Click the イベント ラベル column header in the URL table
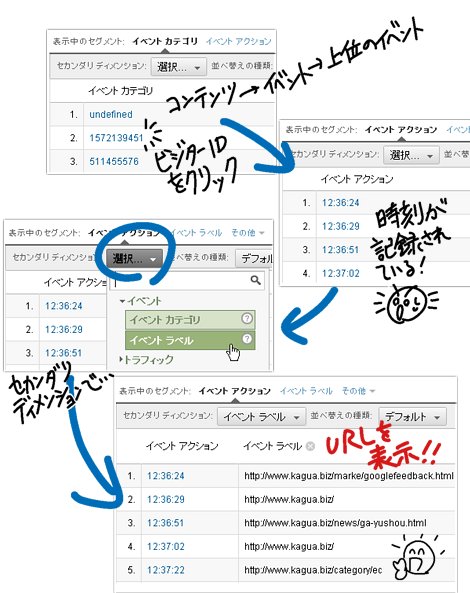Image resolution: width=470 pixels, height=593 pixels. 272,446
